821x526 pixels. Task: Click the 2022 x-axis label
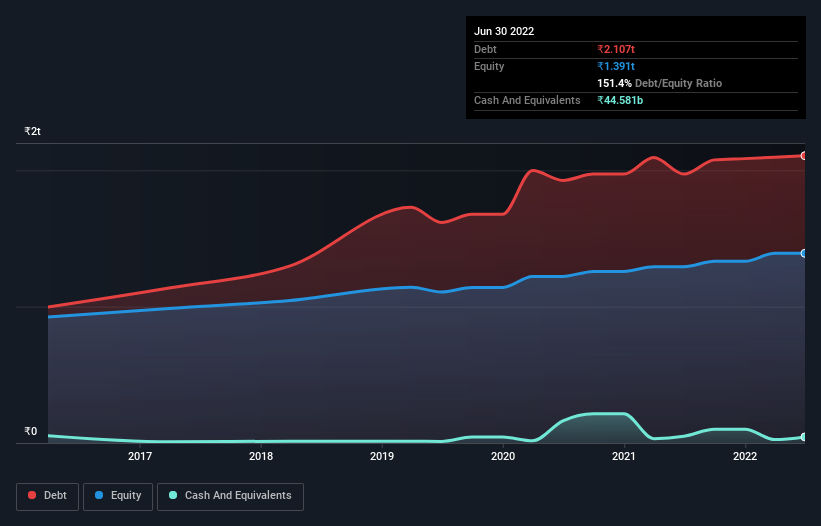(x=745, y=456)
